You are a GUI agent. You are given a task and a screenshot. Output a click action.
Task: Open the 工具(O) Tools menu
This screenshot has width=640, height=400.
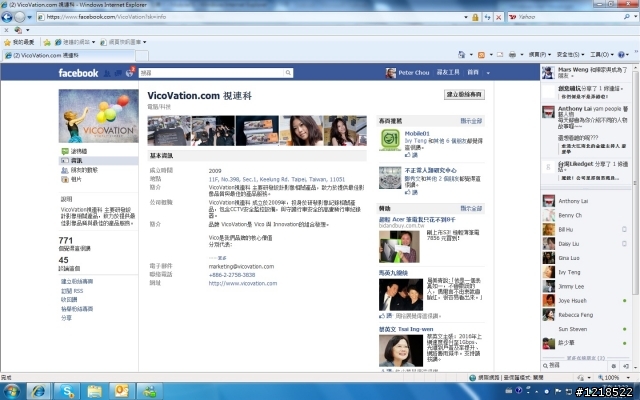pyautogui.click(x=602, y=55)
